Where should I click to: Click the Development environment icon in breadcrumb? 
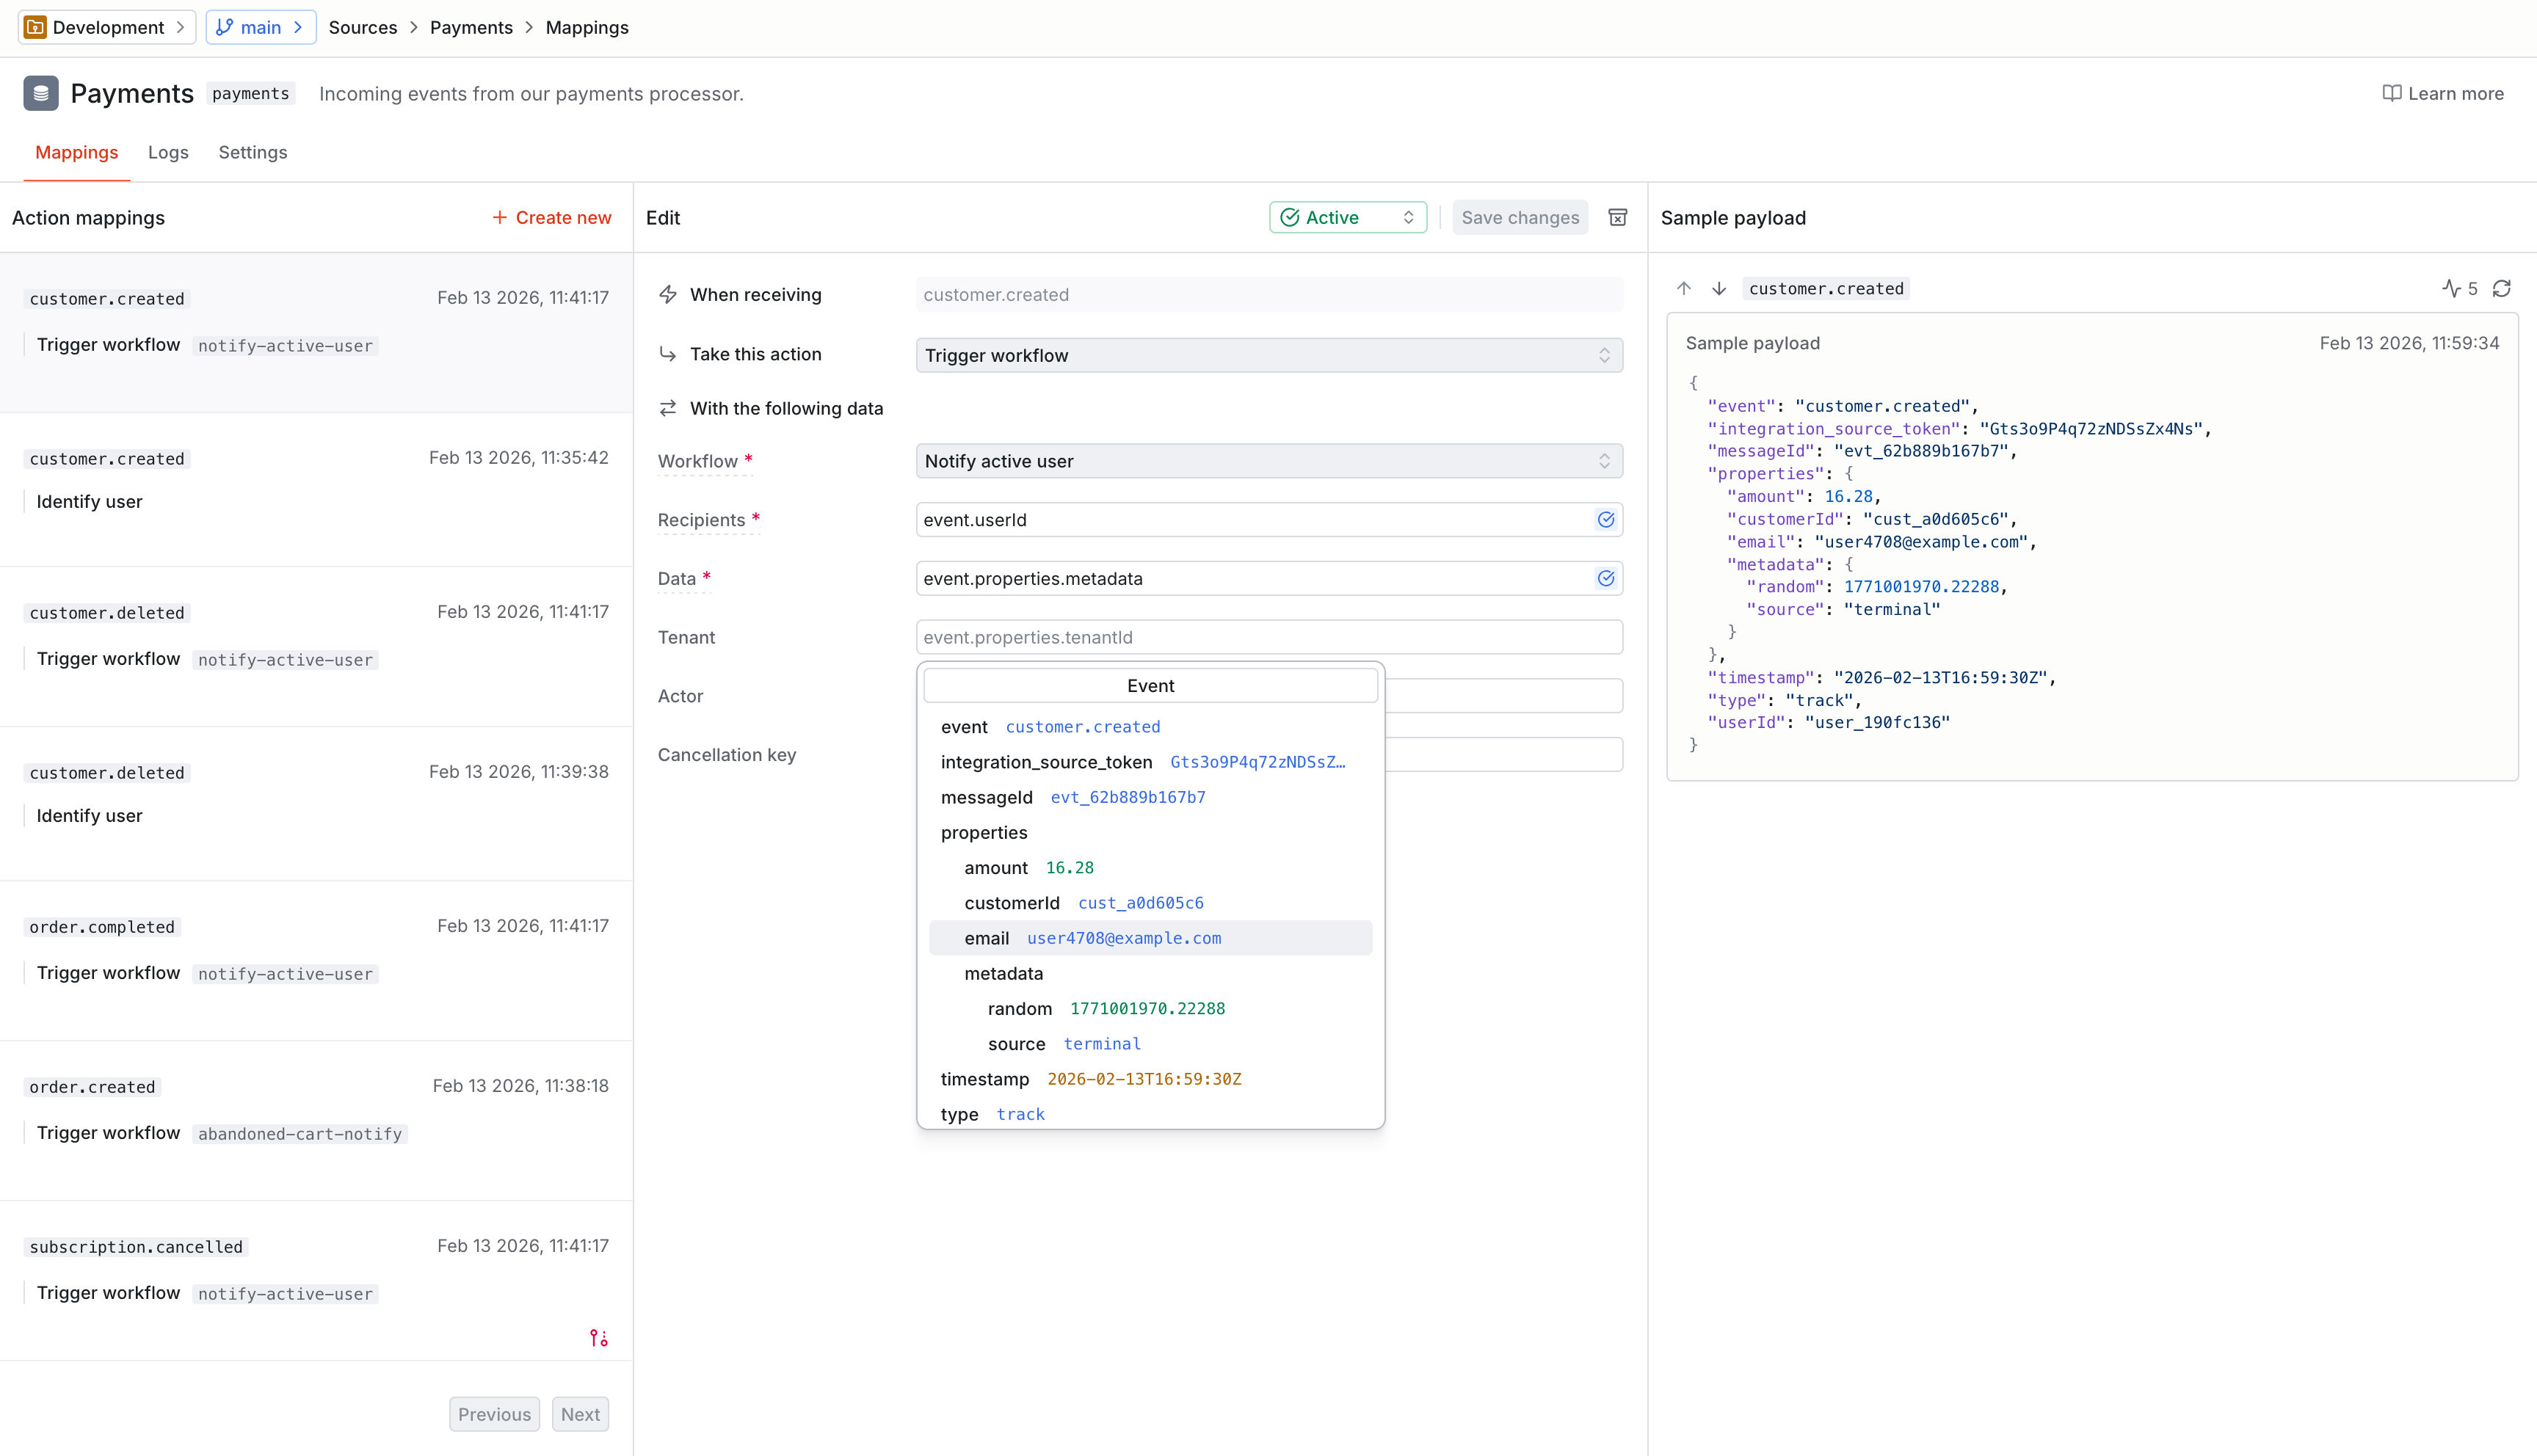click(x=35, y=27)
